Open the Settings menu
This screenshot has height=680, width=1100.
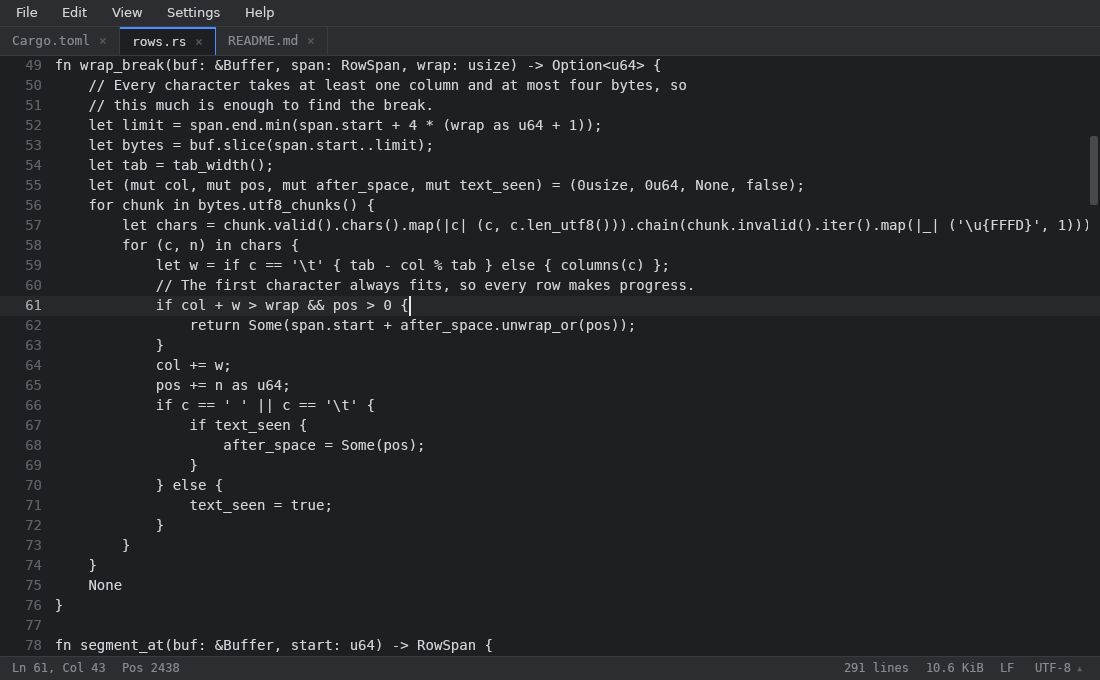click(193, 13)
